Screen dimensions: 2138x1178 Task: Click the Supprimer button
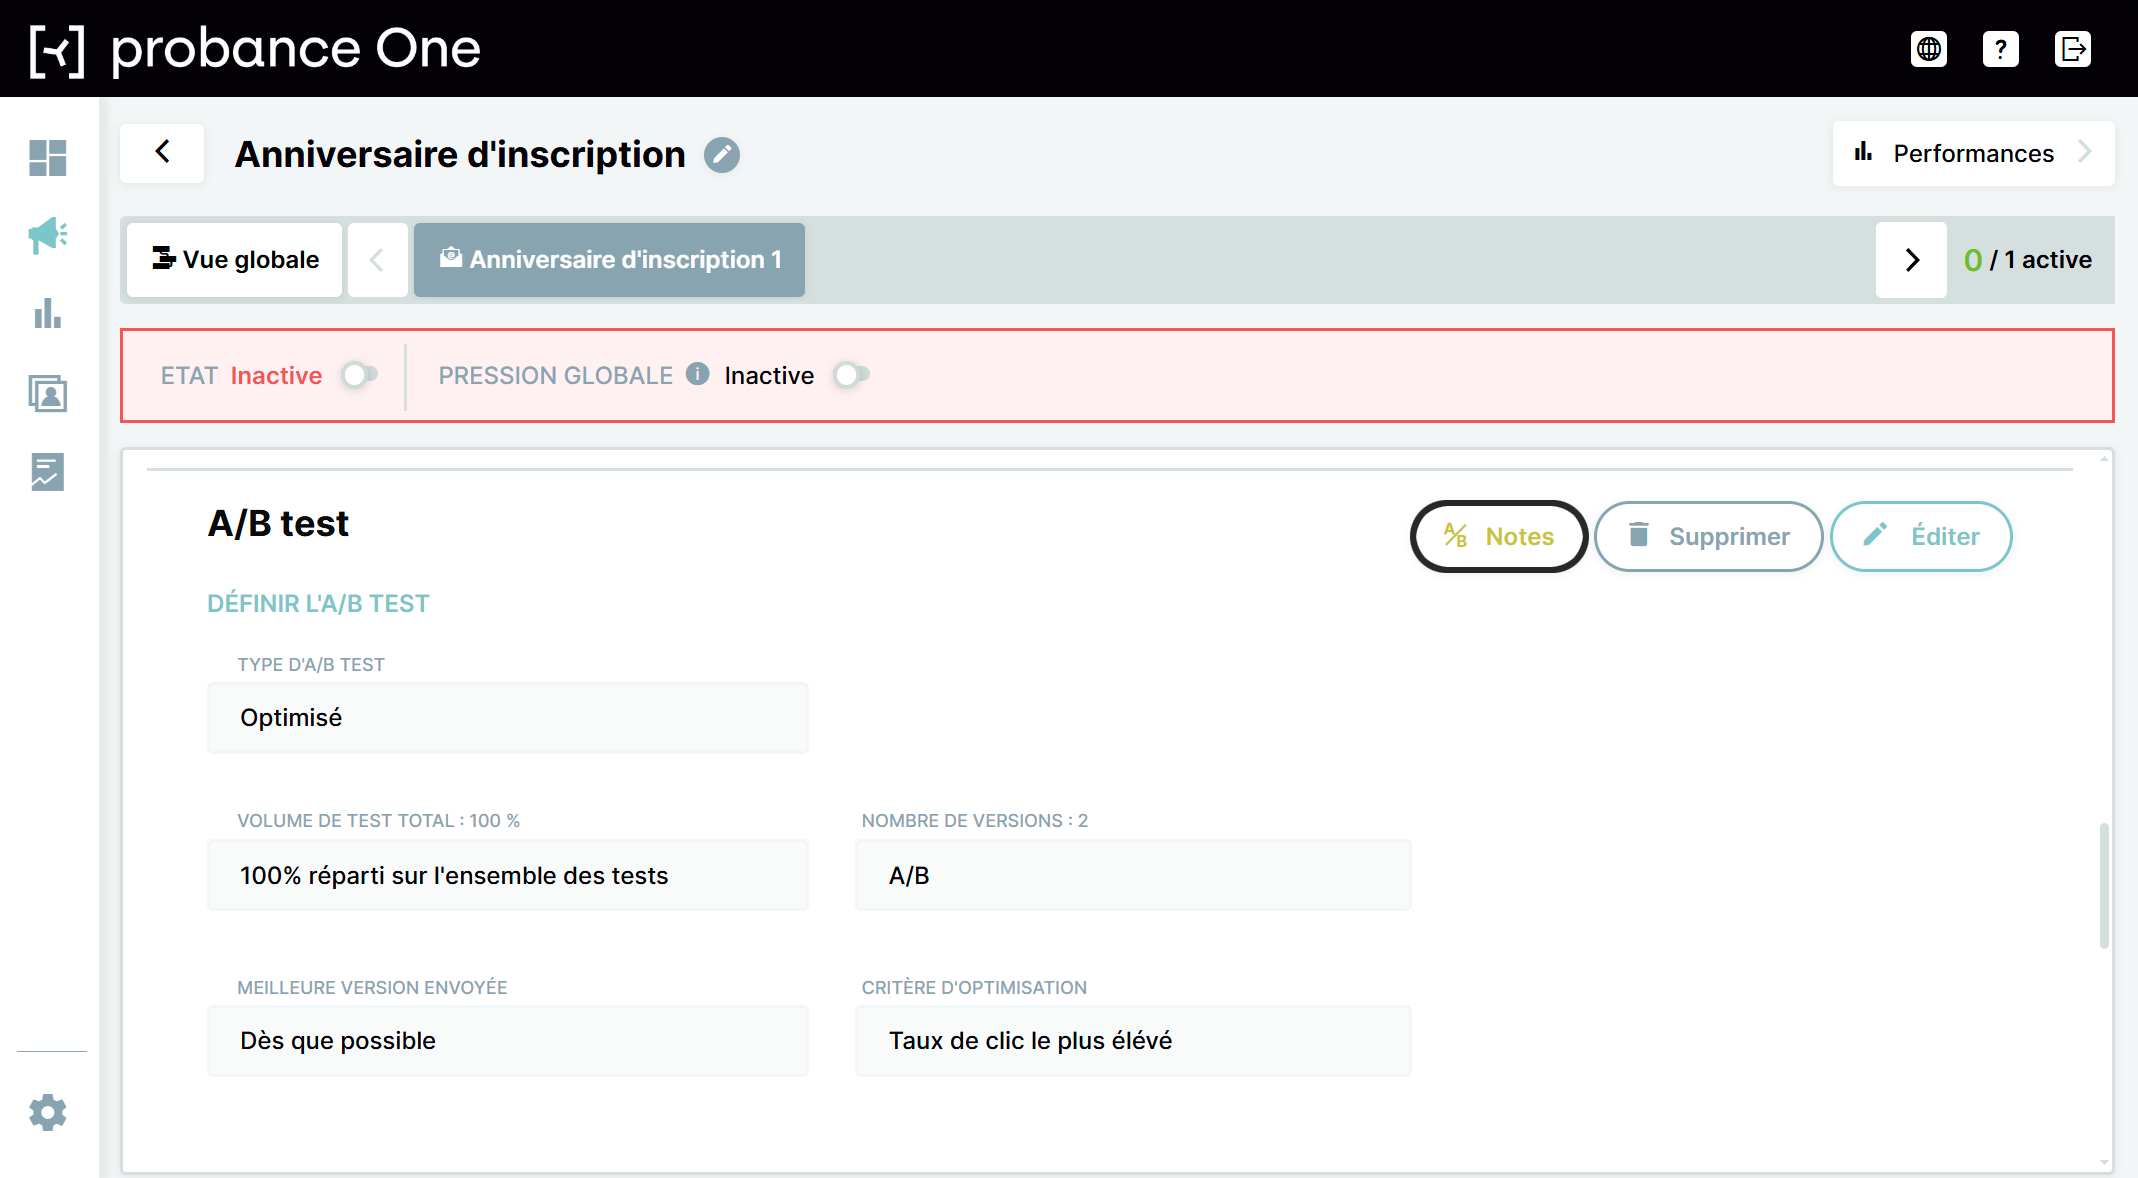[x=1708, y=537]
